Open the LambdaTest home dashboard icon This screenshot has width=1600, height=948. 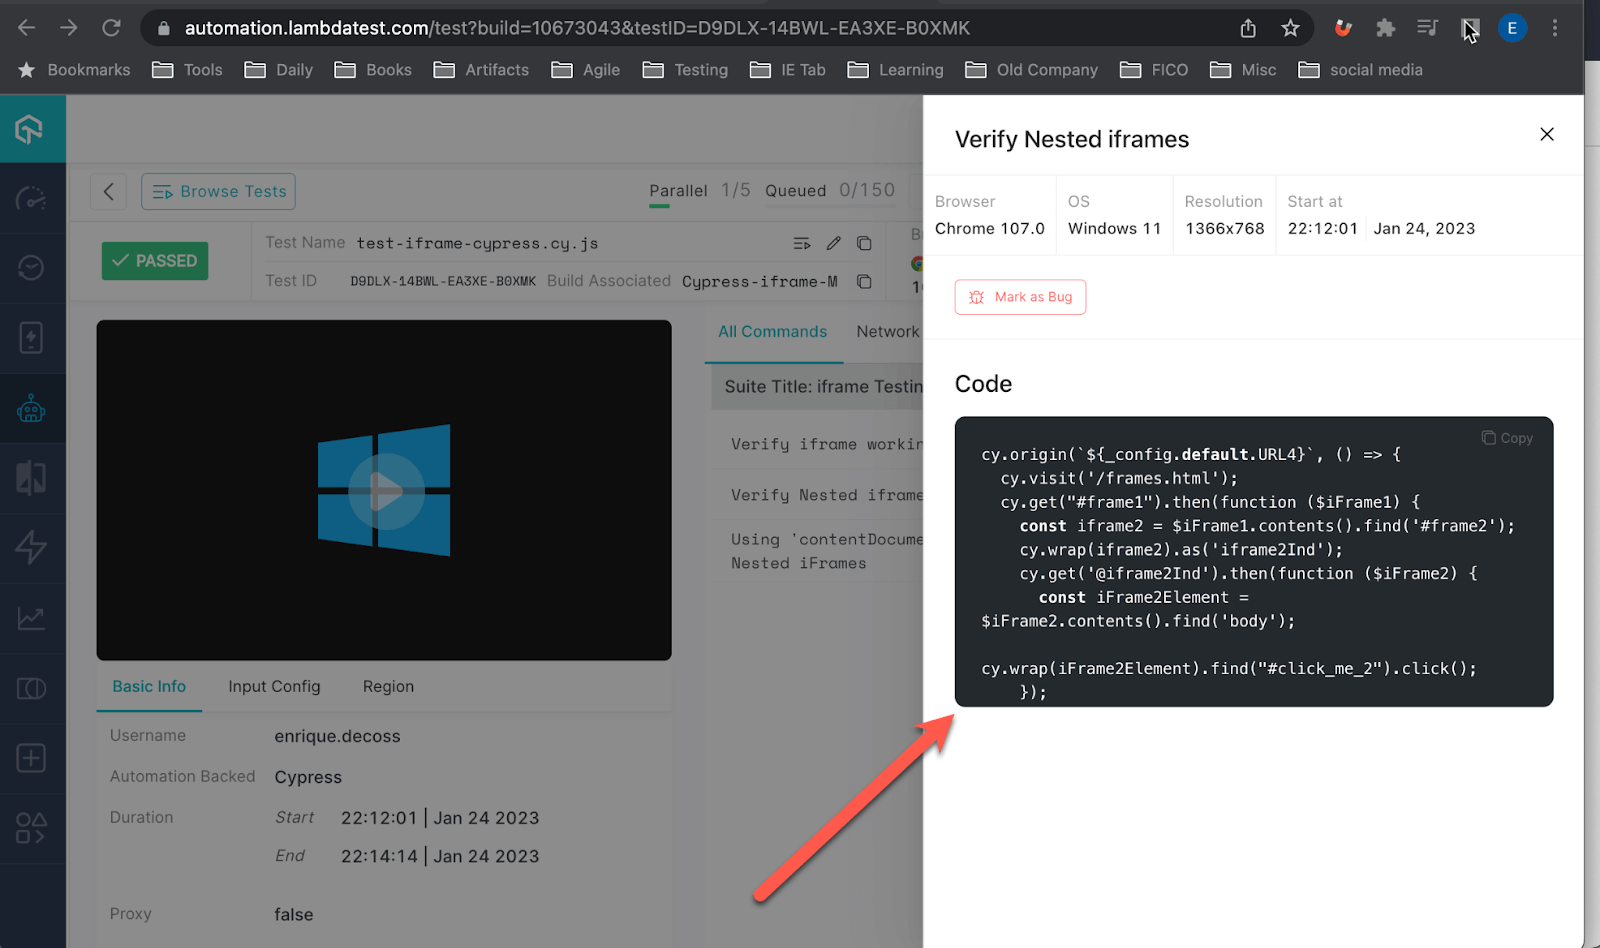coord(33,128)
